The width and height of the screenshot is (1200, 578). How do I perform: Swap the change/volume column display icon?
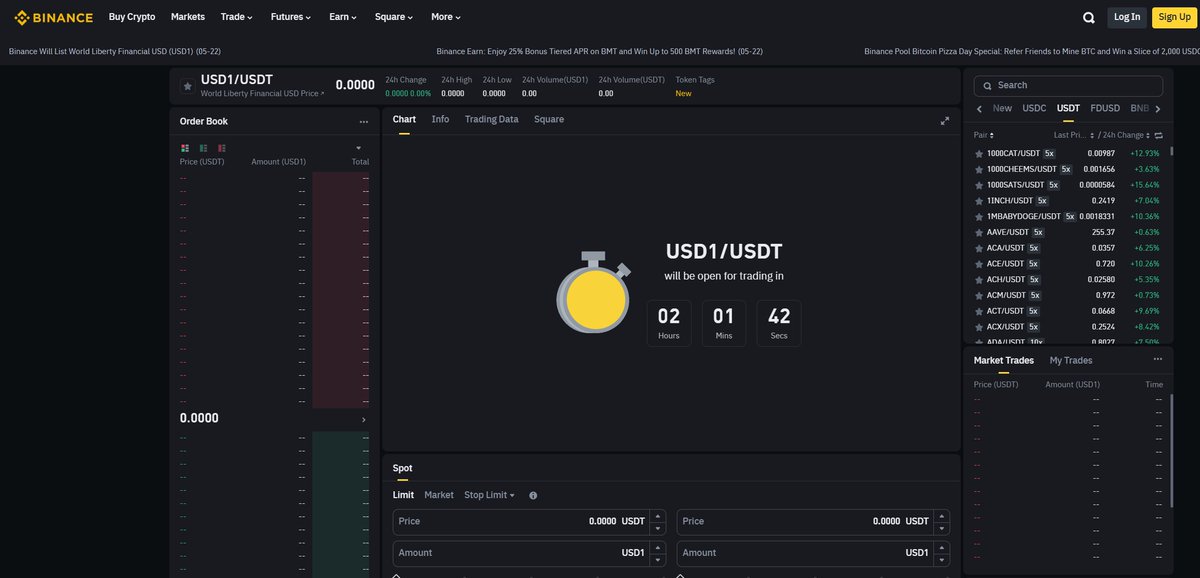pos(1158,135)
